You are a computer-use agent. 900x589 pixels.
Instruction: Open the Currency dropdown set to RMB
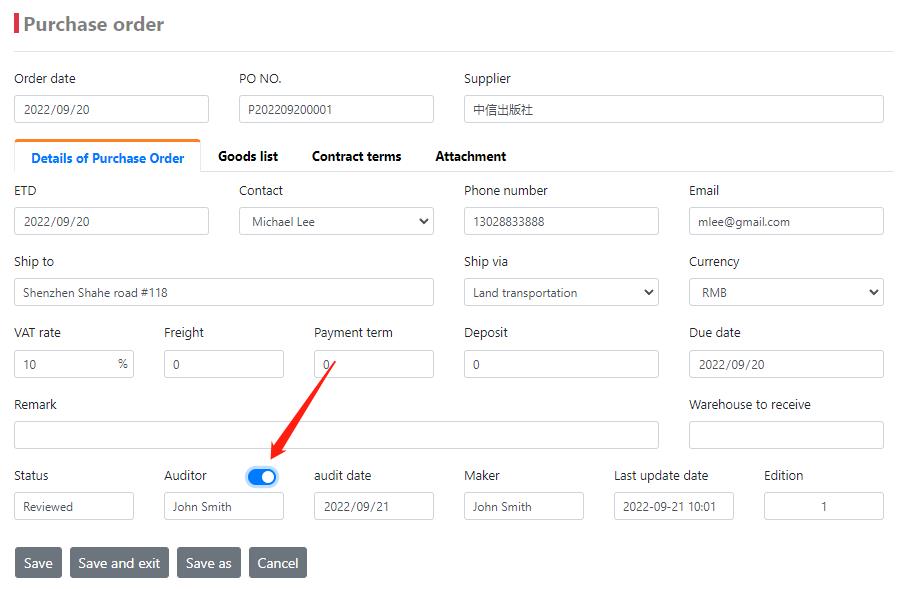click(786, 292)
